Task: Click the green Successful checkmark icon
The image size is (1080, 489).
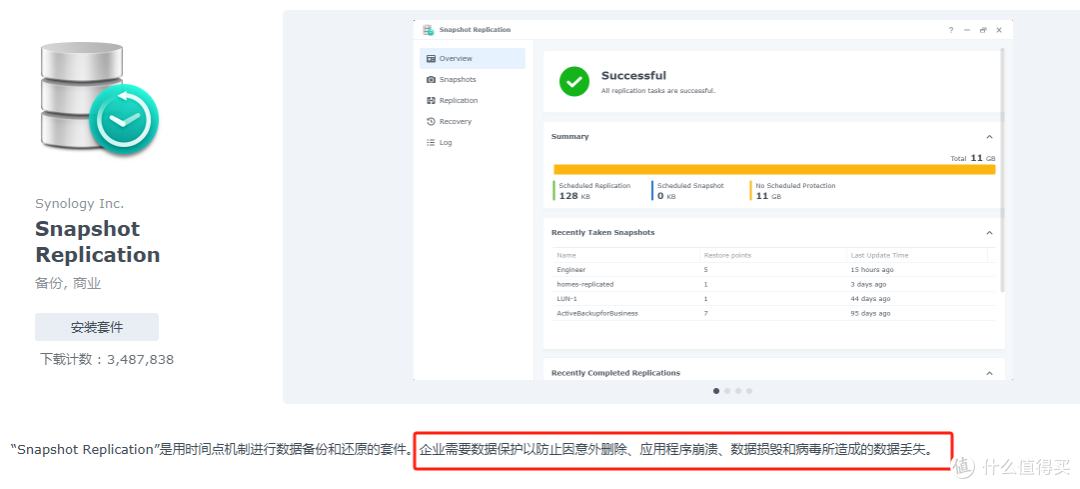Action: tap(574, 81)
